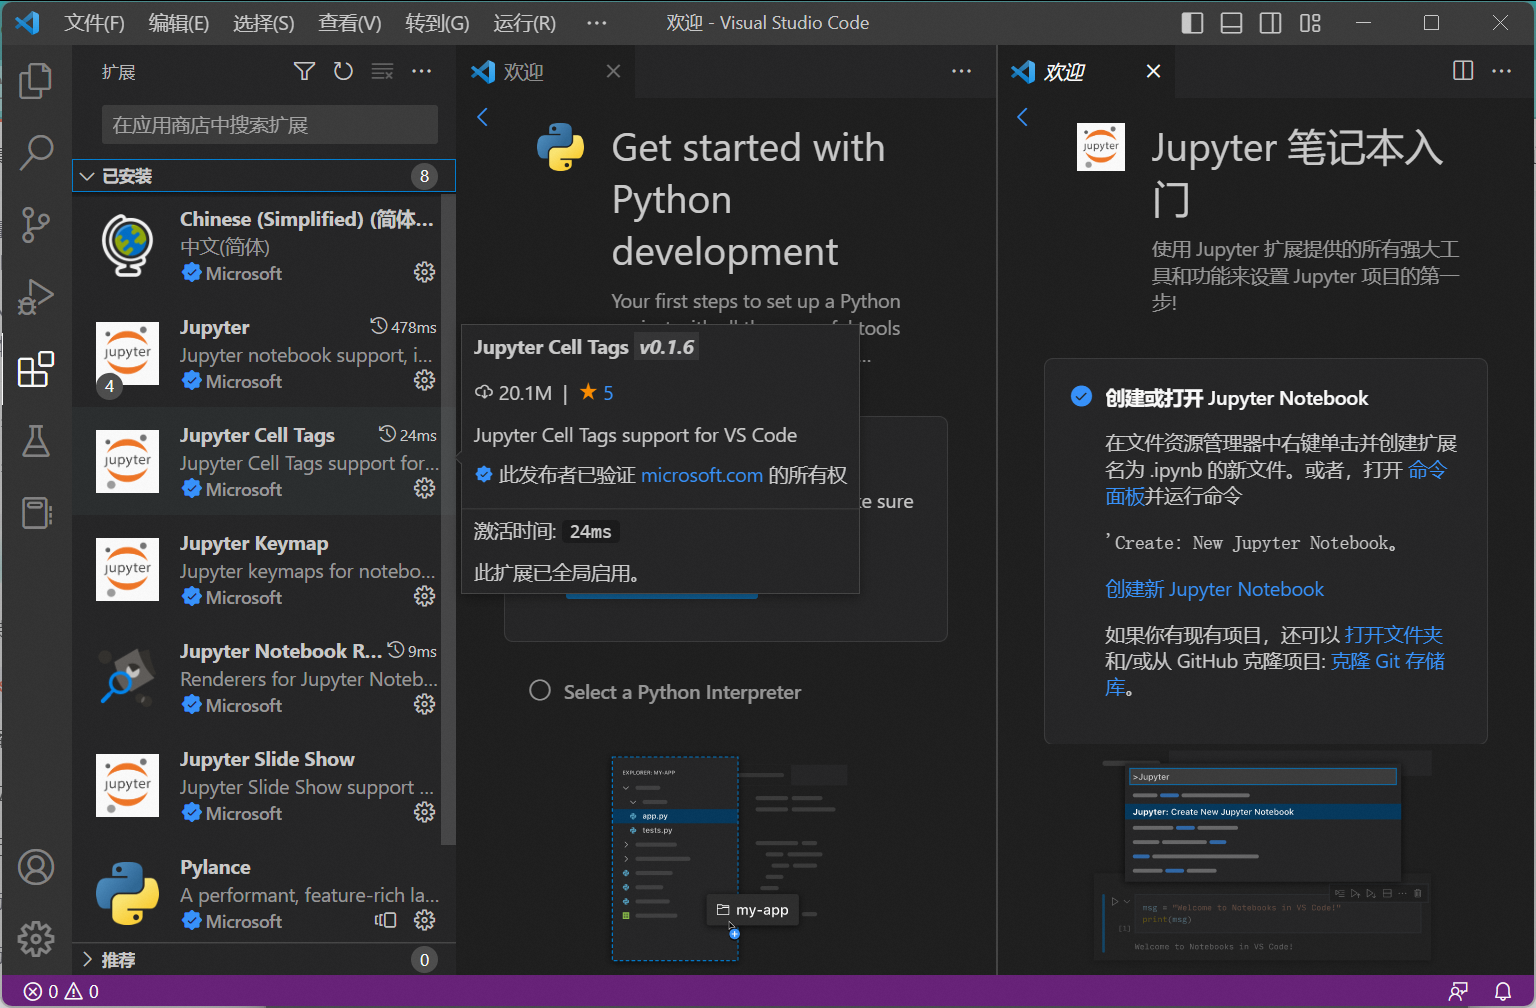The height and width of the screenshot is (1008, 1536).
Task: Open the Jupyter notebook sidebar view icon
Action: coord(36,513)
